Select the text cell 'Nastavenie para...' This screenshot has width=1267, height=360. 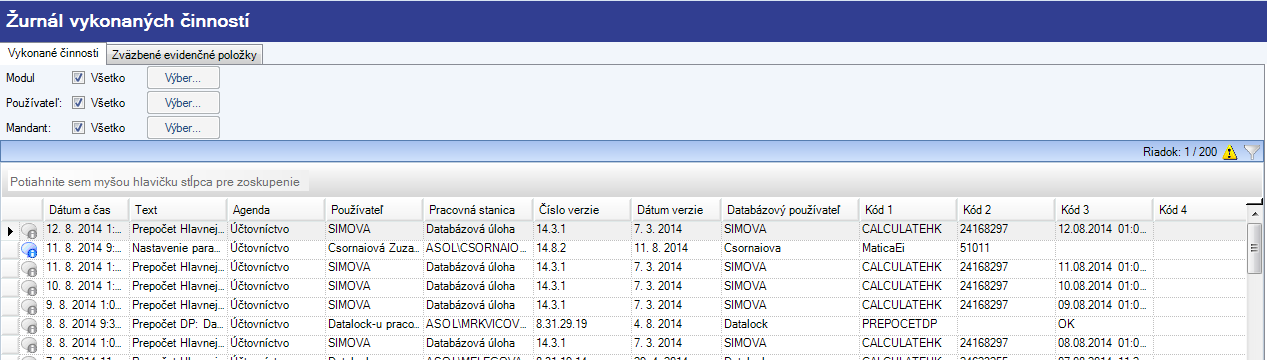pyautogui.click(x=178, y=249)
